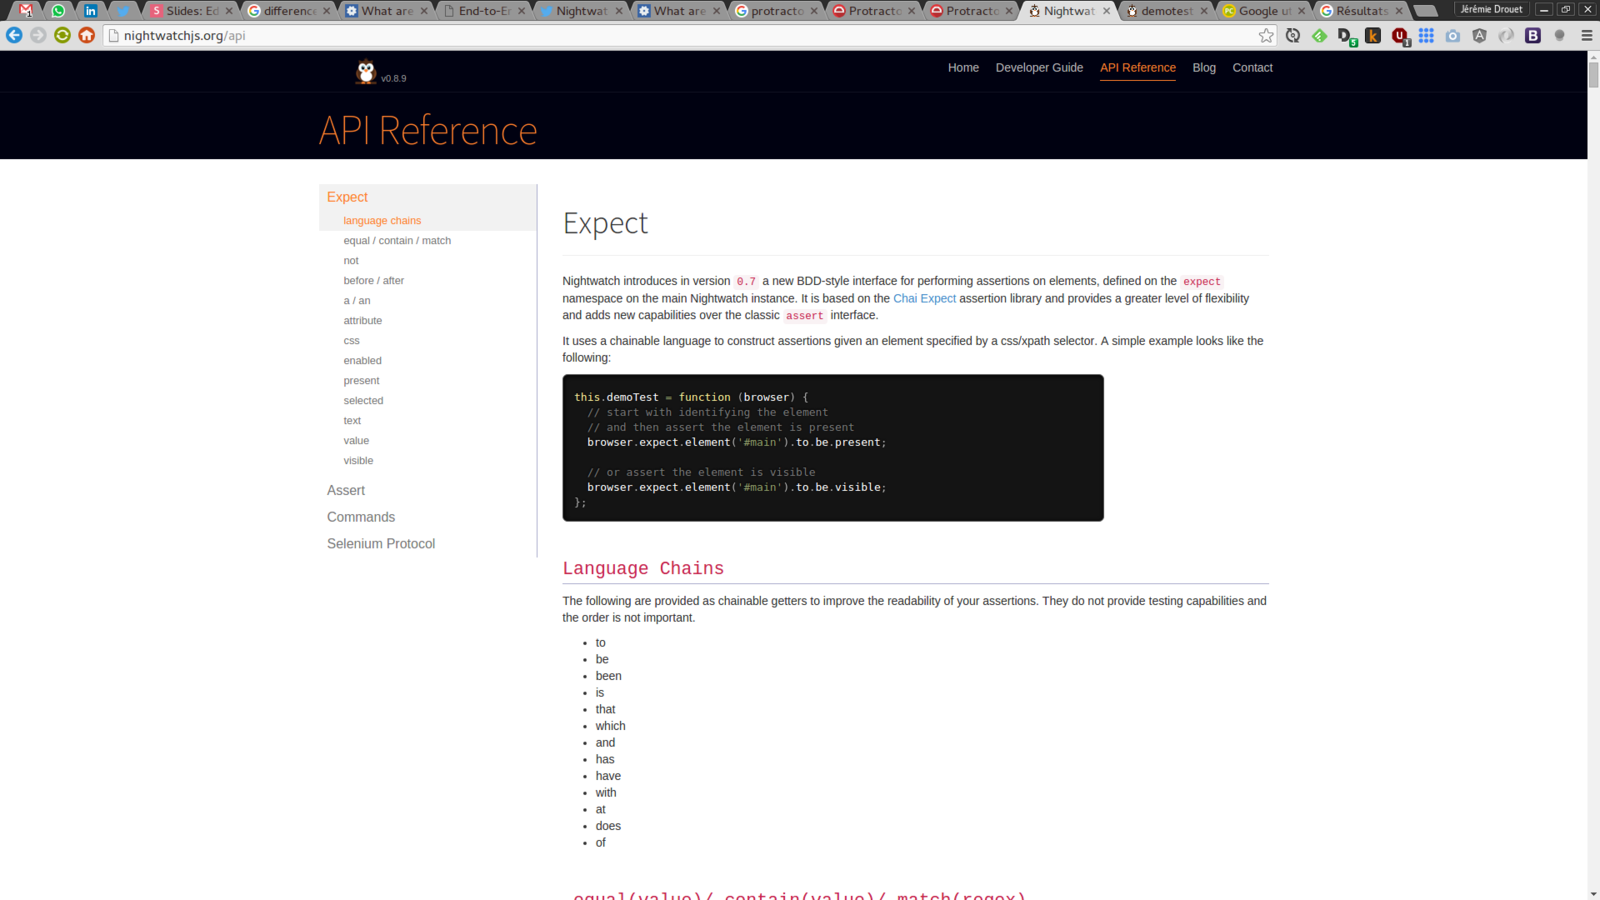Viewport: 1600px width, 900px height.
Task: Click the browser forward arrow
Action: tap(38, 35)
